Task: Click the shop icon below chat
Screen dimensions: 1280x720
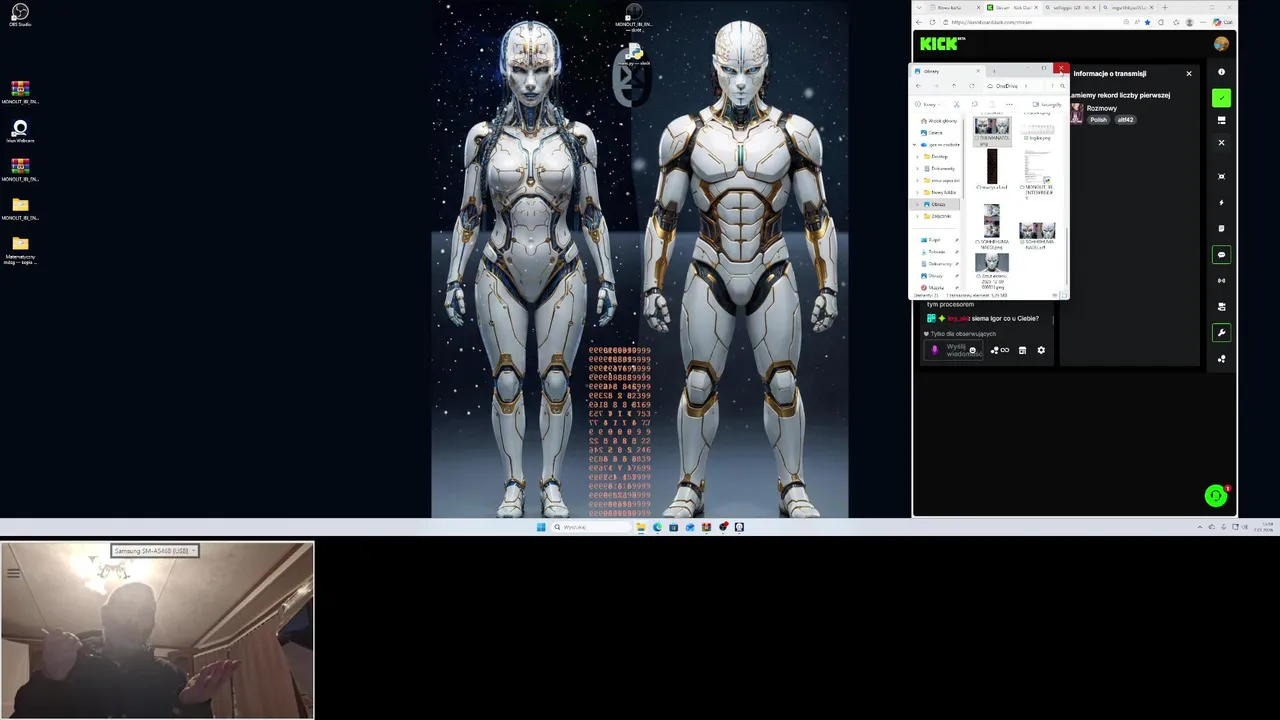Action: coord(1022,350)
